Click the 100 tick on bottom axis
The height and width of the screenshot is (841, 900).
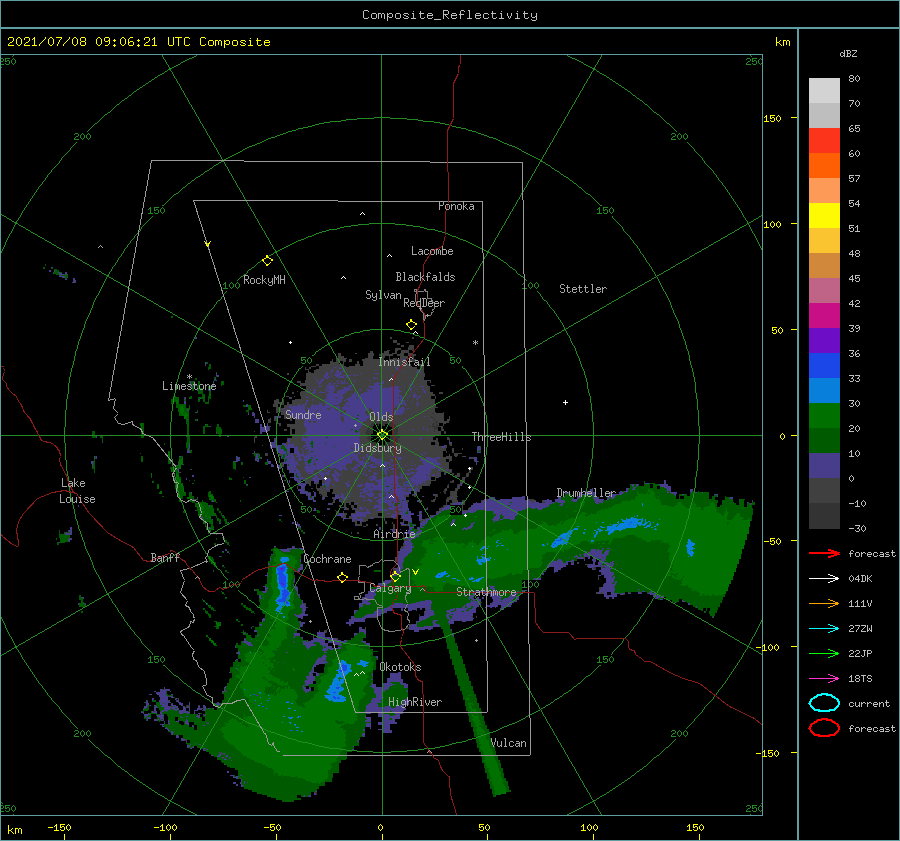click(589, 827)
